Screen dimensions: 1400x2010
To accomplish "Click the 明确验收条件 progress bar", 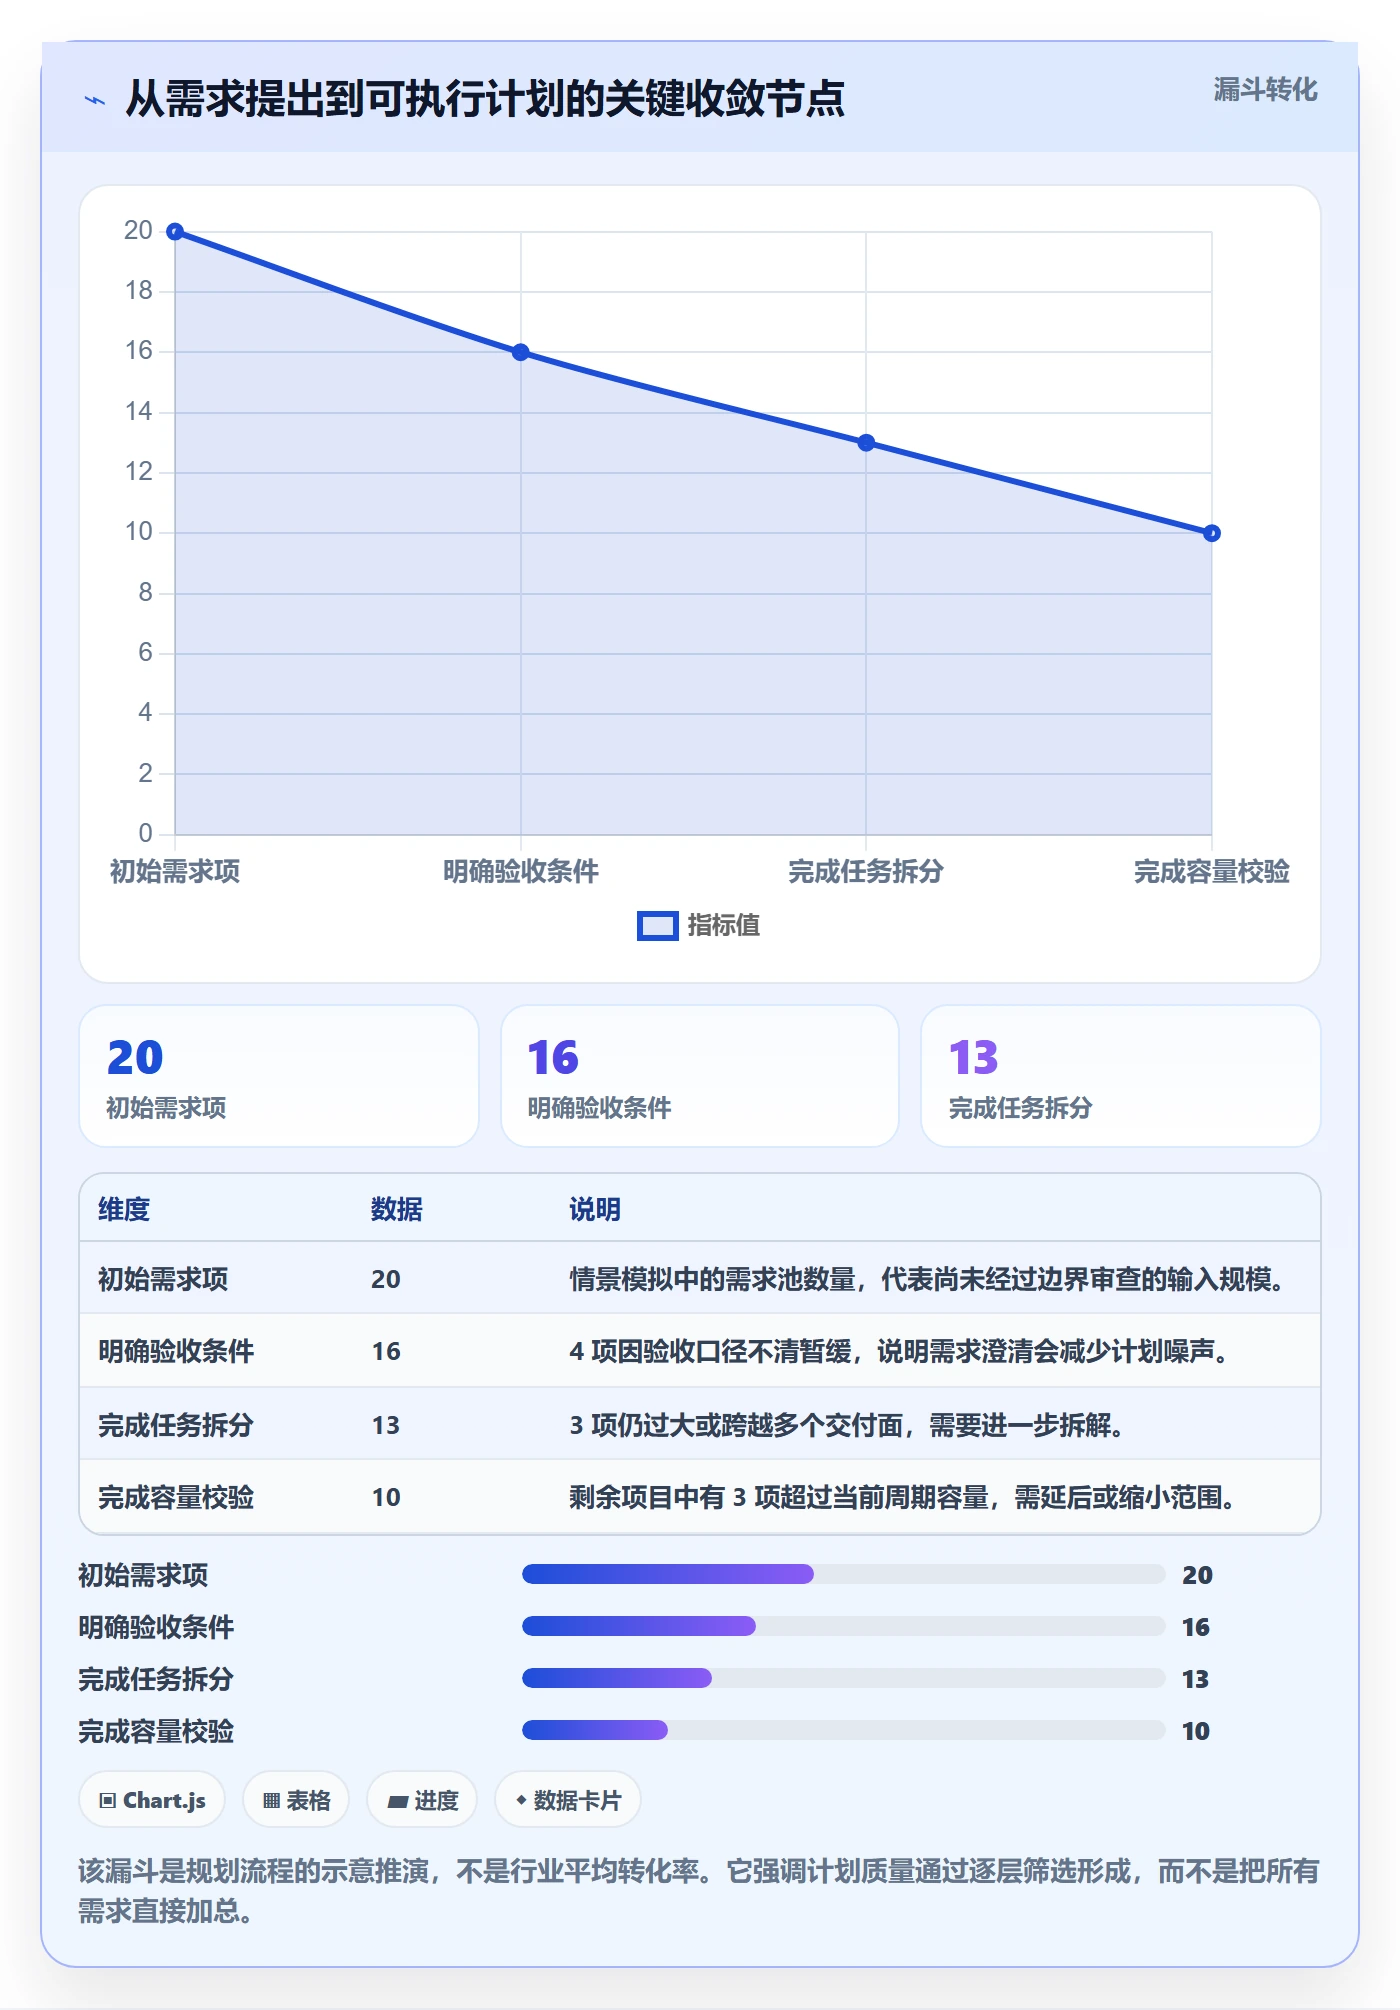I will click(844, 1626).
